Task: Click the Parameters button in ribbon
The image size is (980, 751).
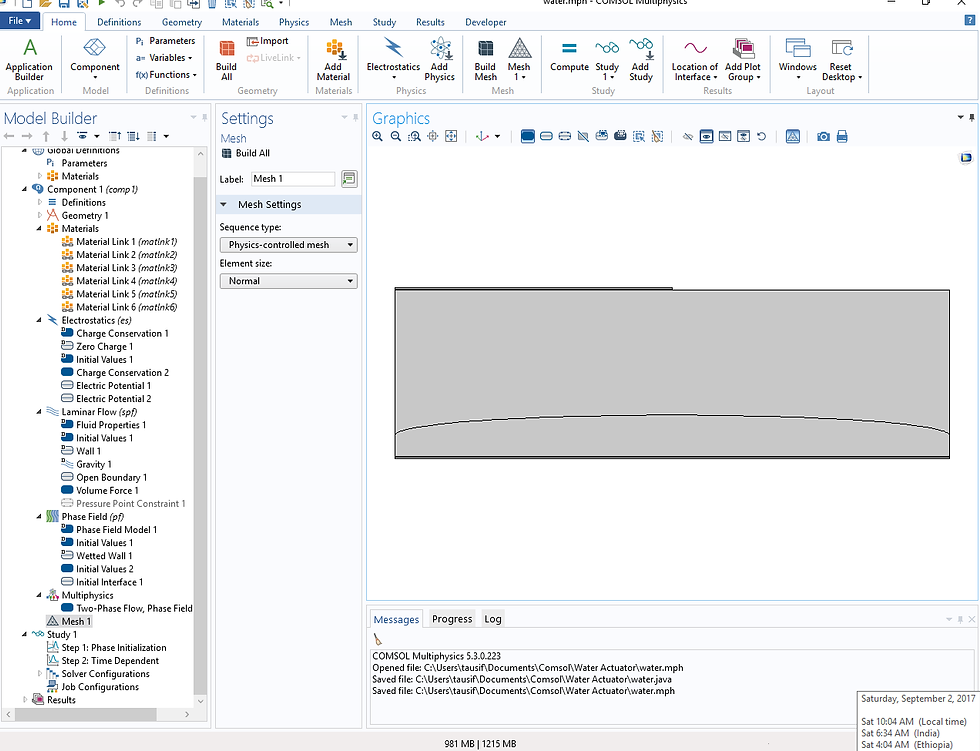Action: coord(166,41)
